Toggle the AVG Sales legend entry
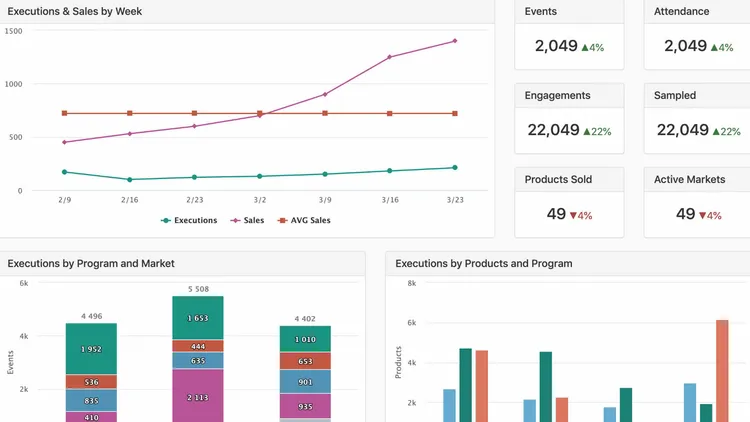The image size is (750, 422). pyautogui.click(x=304, y=221)
